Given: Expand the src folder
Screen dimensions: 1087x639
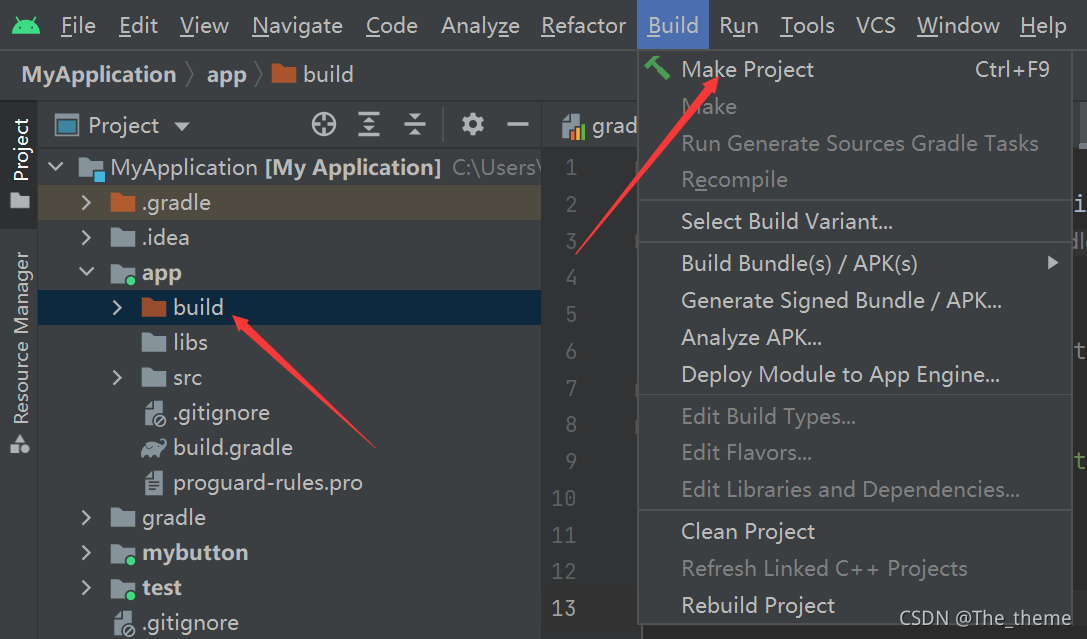Looking at the screenshot, I should click(117, 378).
